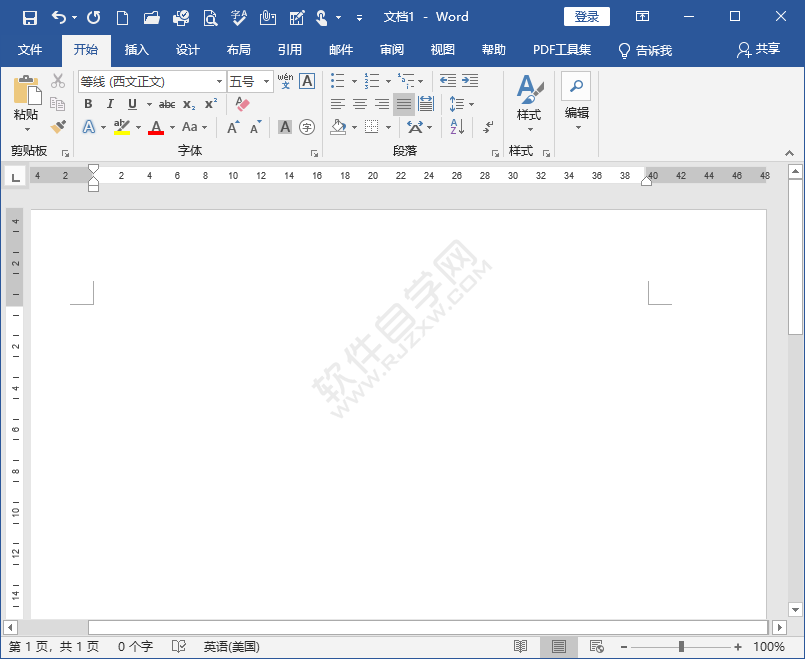Image resolution: width=805 pixels, height=659 pixels.
Task: Toggle Strikethrough abc formatting
Action: point(167,104)
